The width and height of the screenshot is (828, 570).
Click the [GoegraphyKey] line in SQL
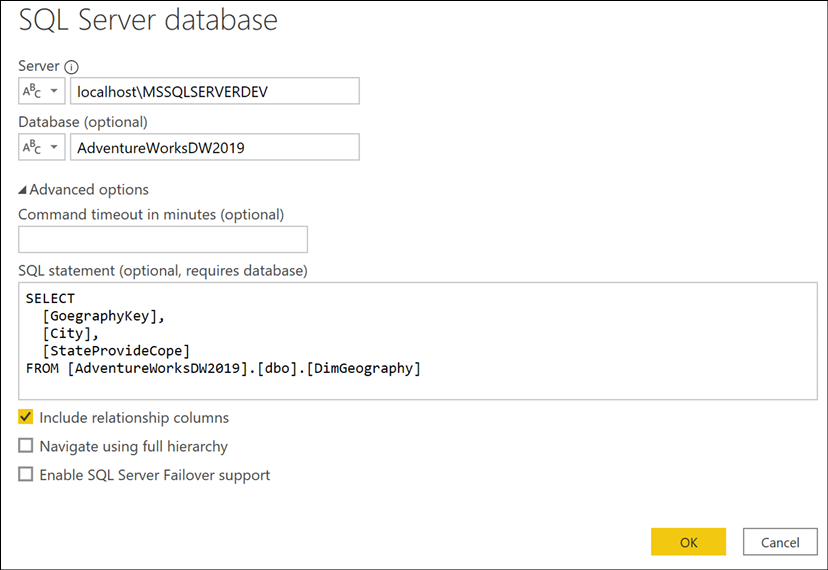click(x=104, y=316)
